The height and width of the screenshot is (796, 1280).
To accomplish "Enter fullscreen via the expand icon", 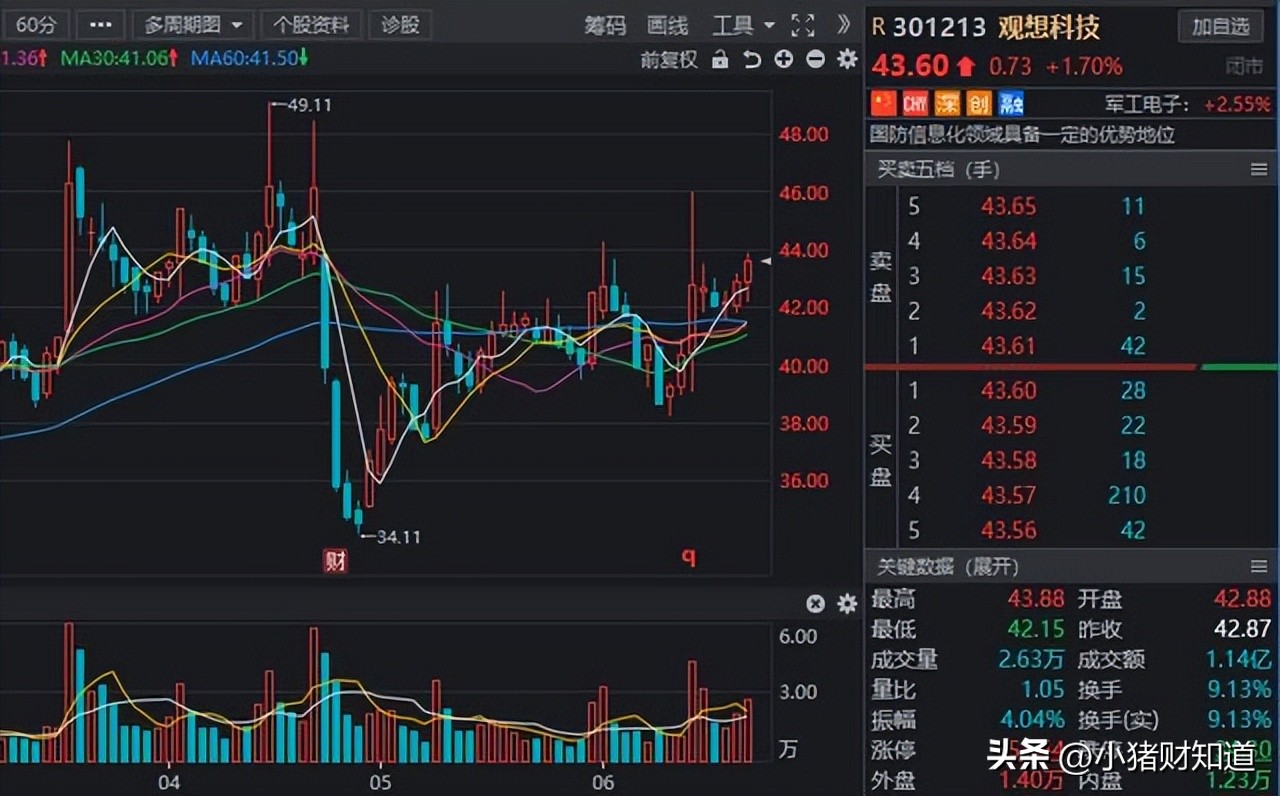I will pos(802,25).
